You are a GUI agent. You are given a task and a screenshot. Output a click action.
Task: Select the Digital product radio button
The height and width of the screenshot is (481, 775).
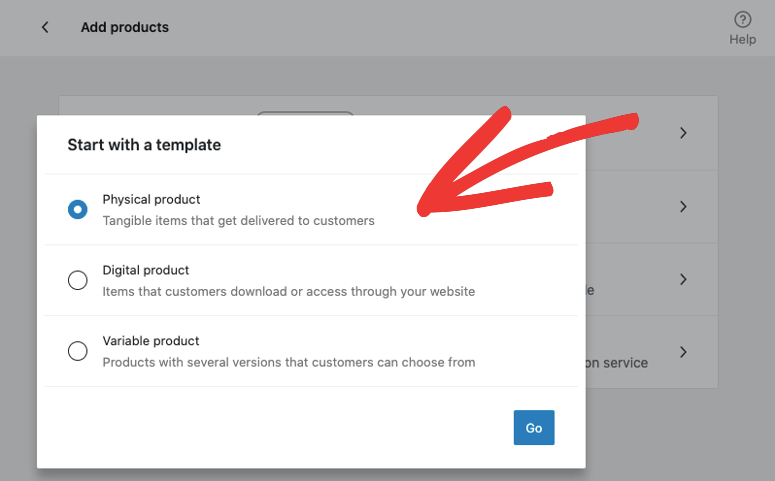pyautogui.click(x=78, y=280)
